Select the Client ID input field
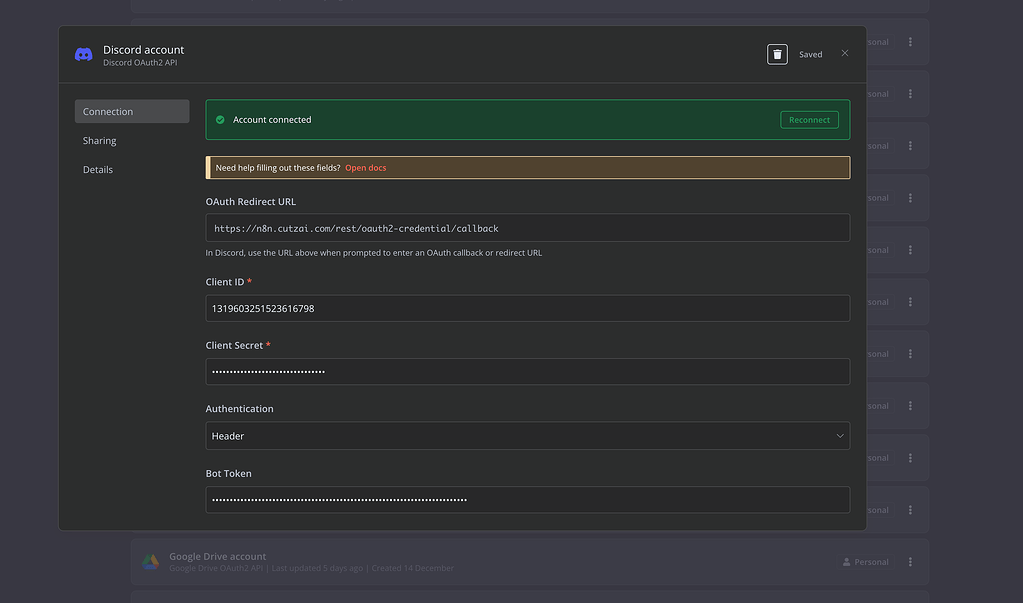1023x603 pixels. [527, 308]
